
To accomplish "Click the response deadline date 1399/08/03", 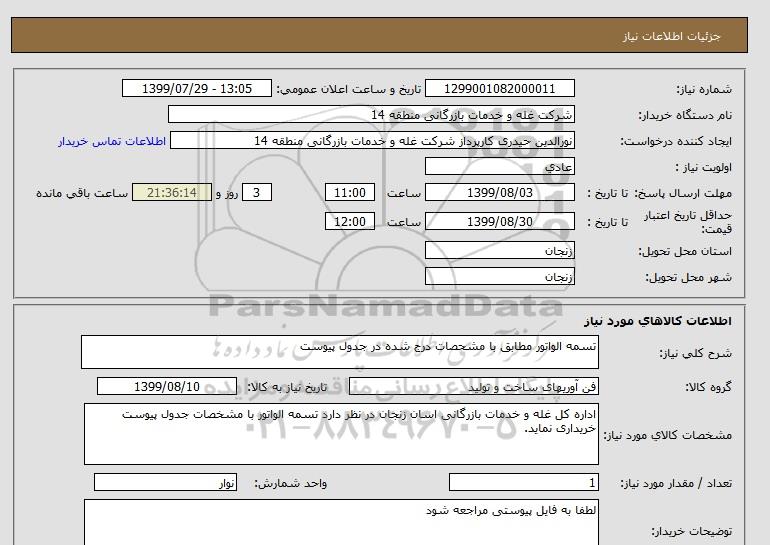I will click(499, 193).
